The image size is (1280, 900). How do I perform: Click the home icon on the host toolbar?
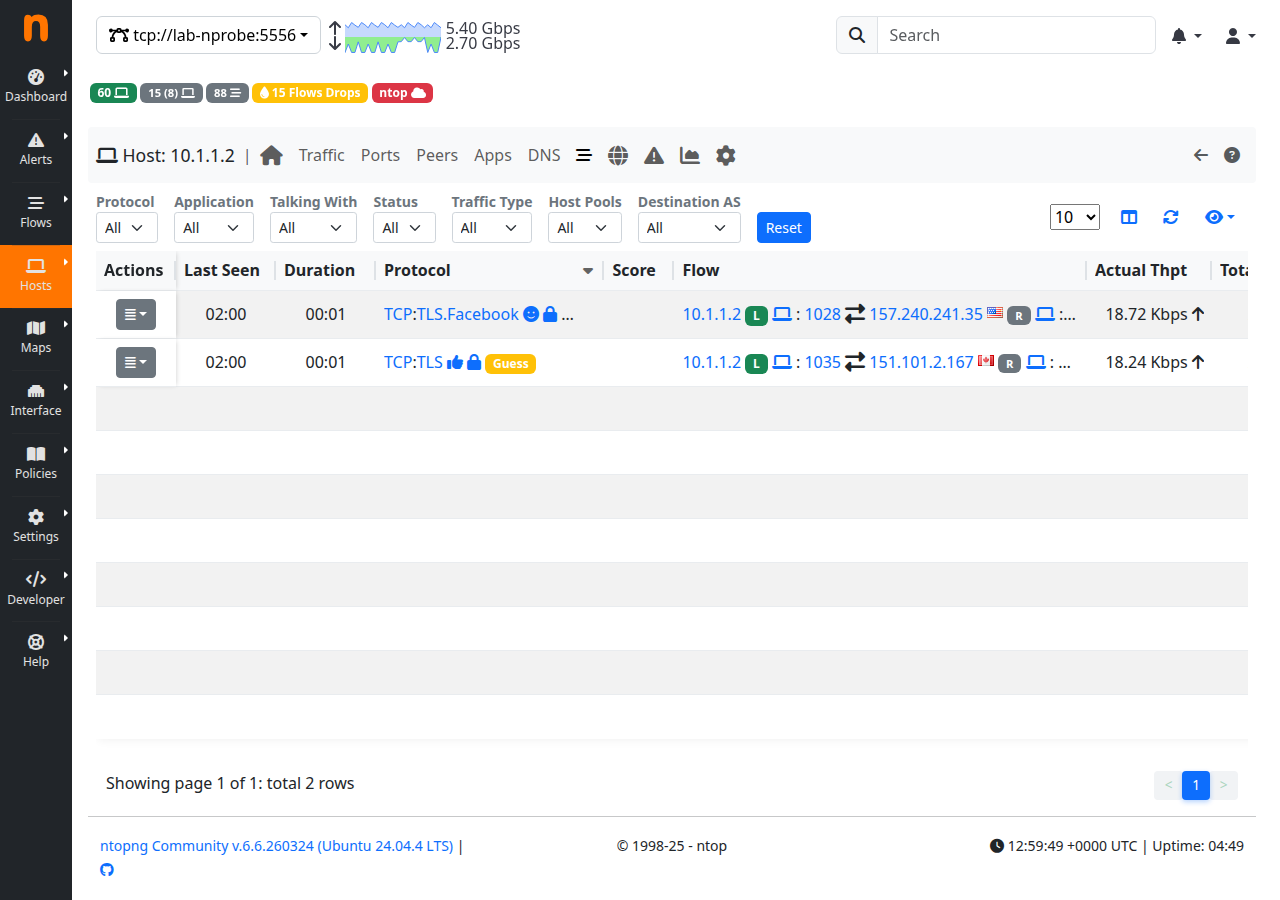270,155
